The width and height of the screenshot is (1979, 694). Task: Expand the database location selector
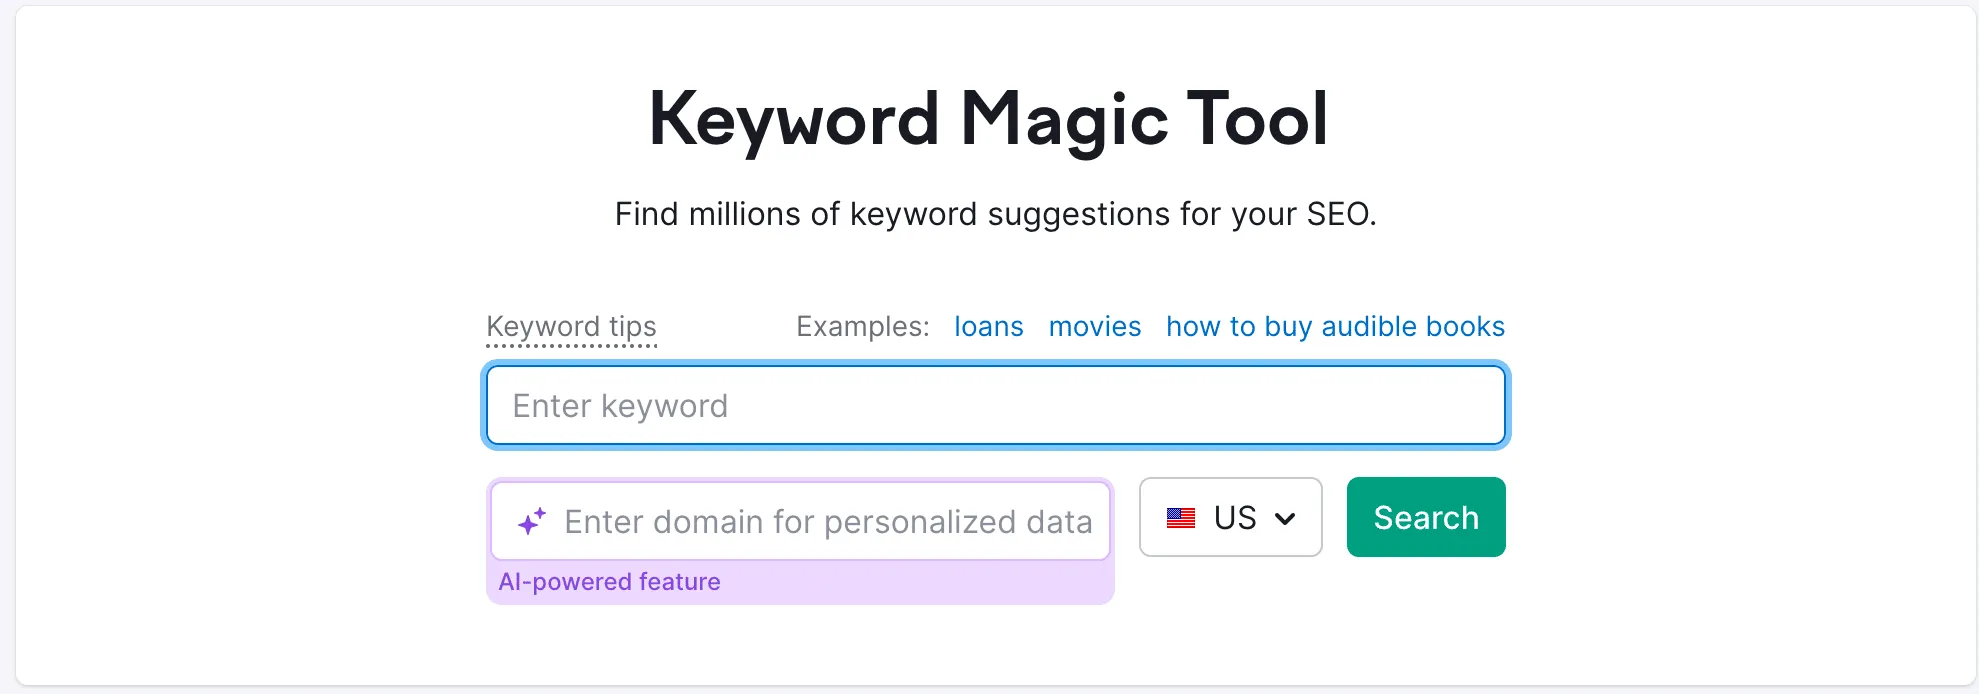(x=1230, y=517)
